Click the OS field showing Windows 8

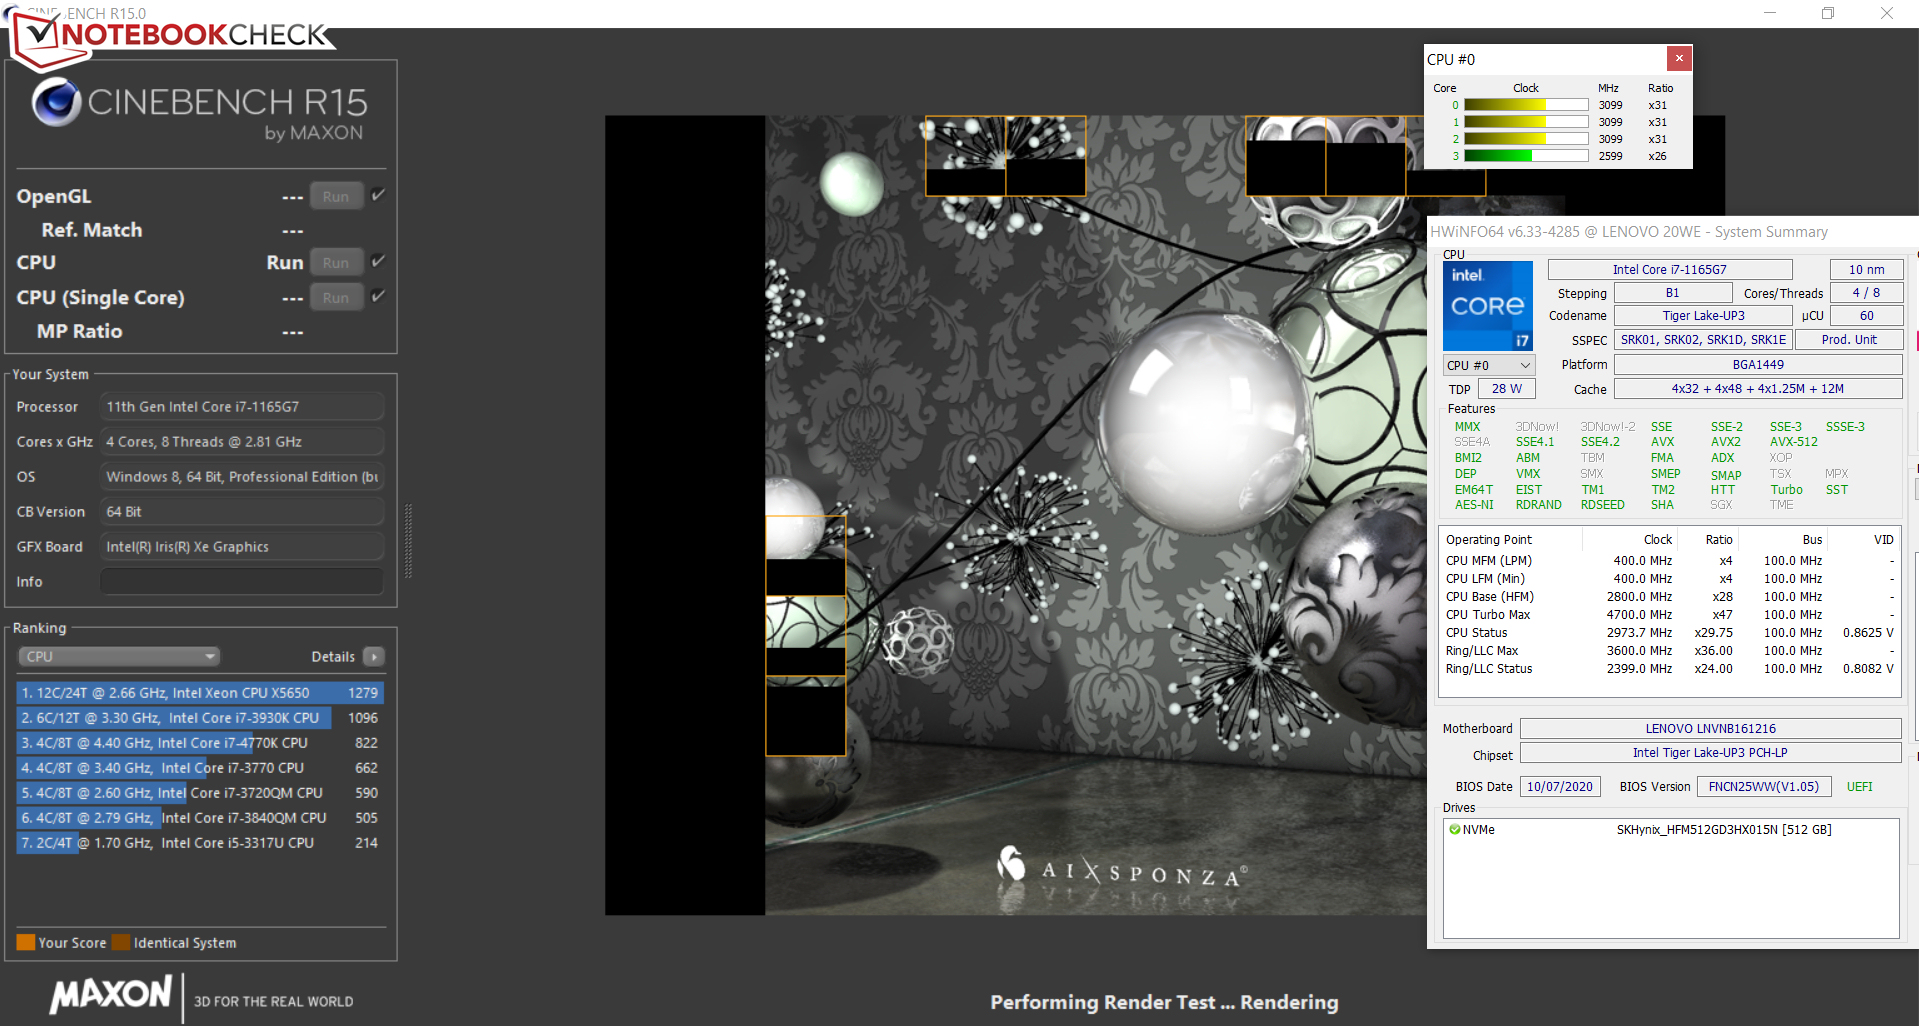[x=242, y=477]
